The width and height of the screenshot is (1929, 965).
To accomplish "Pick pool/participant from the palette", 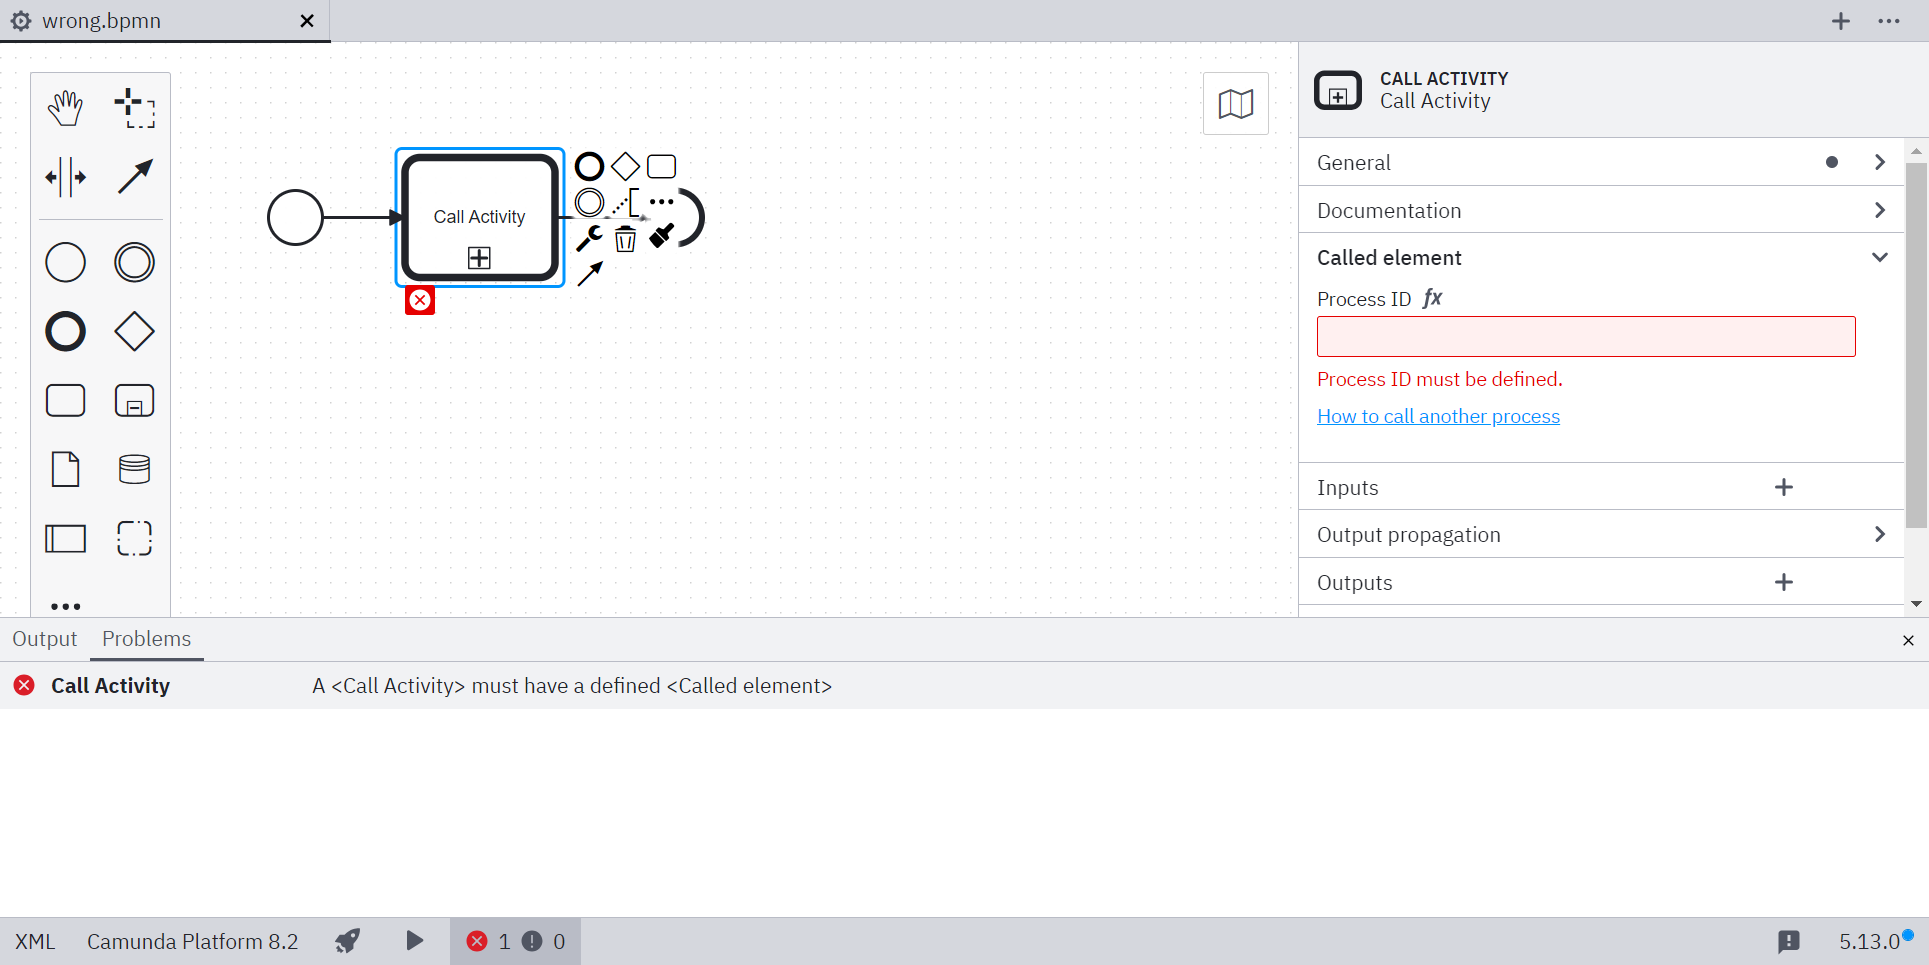I will pos(66,538).
